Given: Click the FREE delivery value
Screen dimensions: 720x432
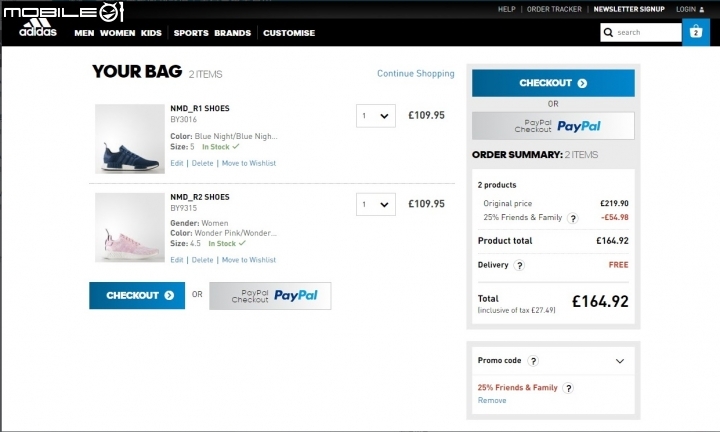Looking at the screenshot, I should [619, 265].
